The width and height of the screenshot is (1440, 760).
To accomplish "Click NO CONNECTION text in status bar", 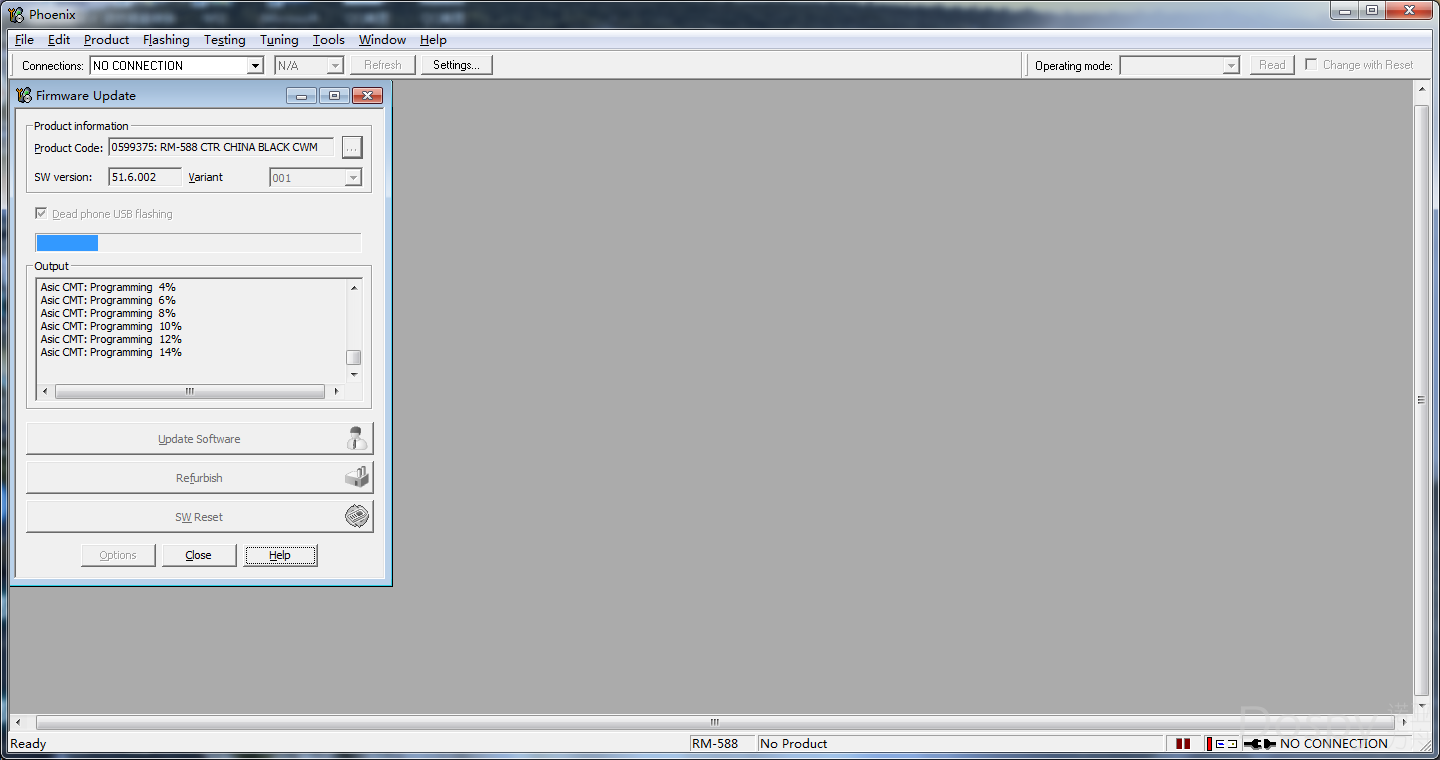I will [1333, 743].
